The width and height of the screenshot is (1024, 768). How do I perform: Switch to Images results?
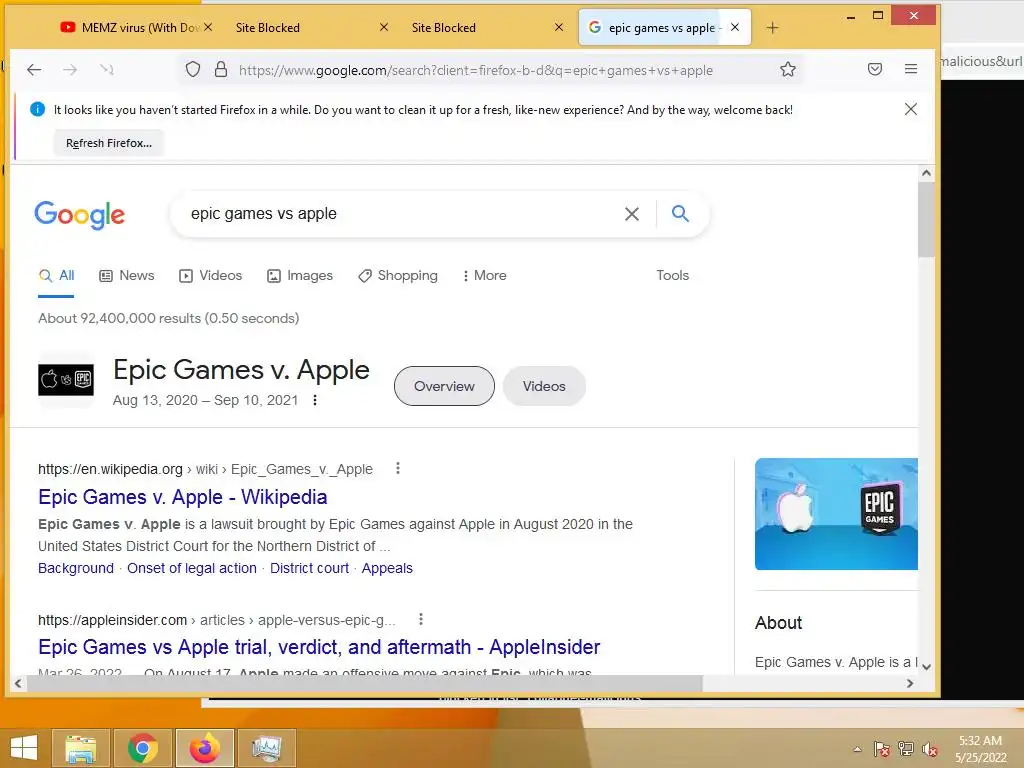pyautogui.click(x=300, y=276)
